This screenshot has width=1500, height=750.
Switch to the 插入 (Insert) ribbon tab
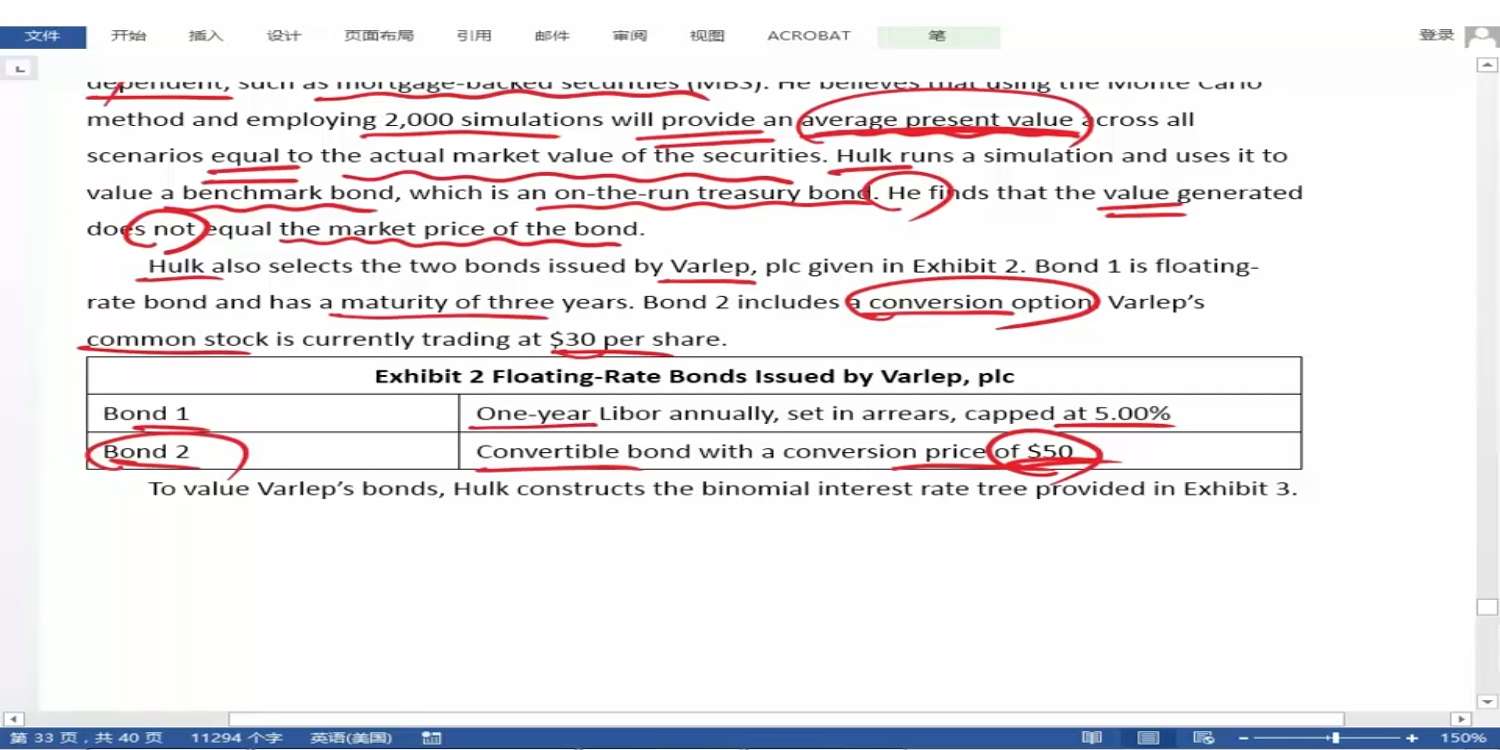pos(206,36)
